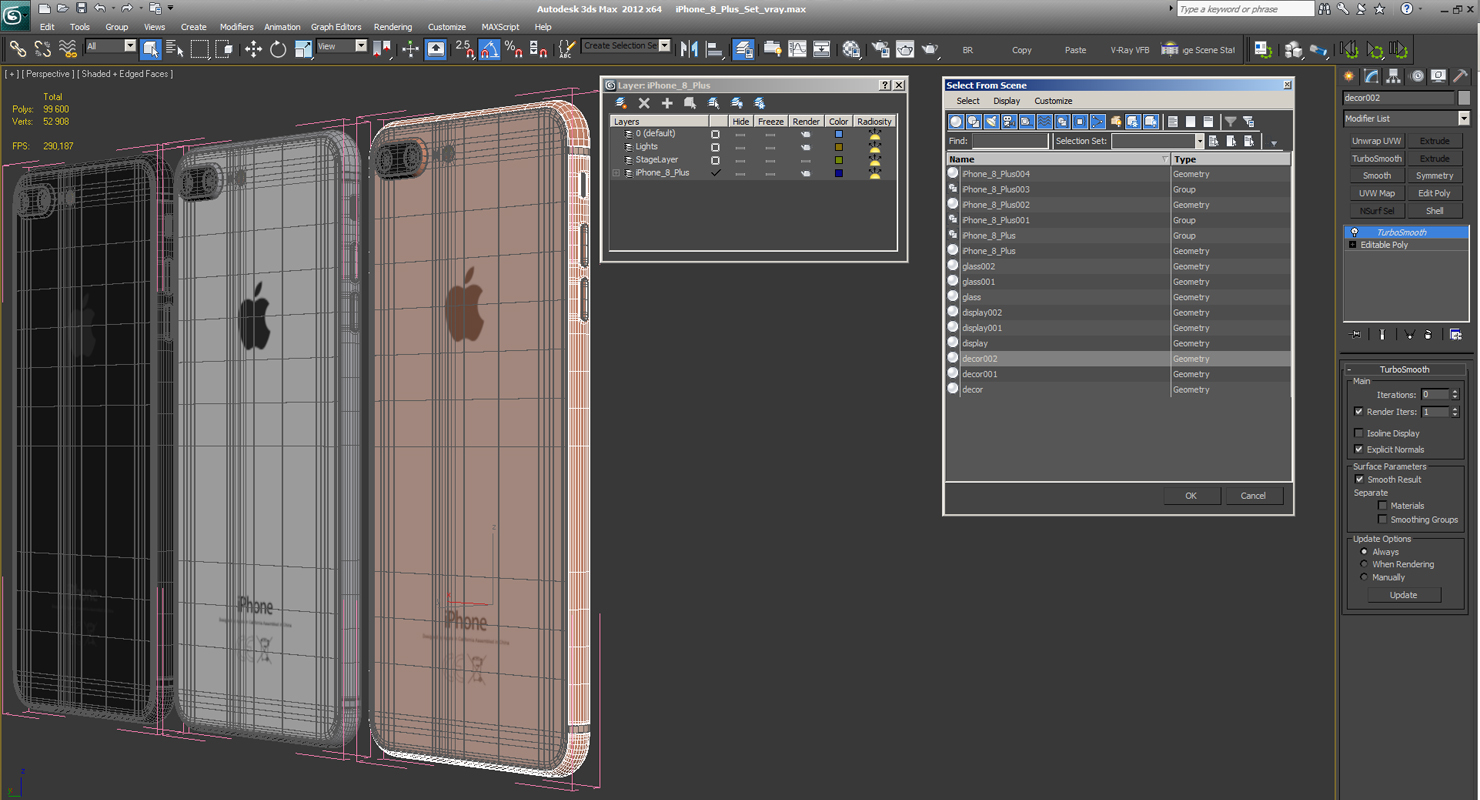Open the Utilities hammer panel tab

1461,76
